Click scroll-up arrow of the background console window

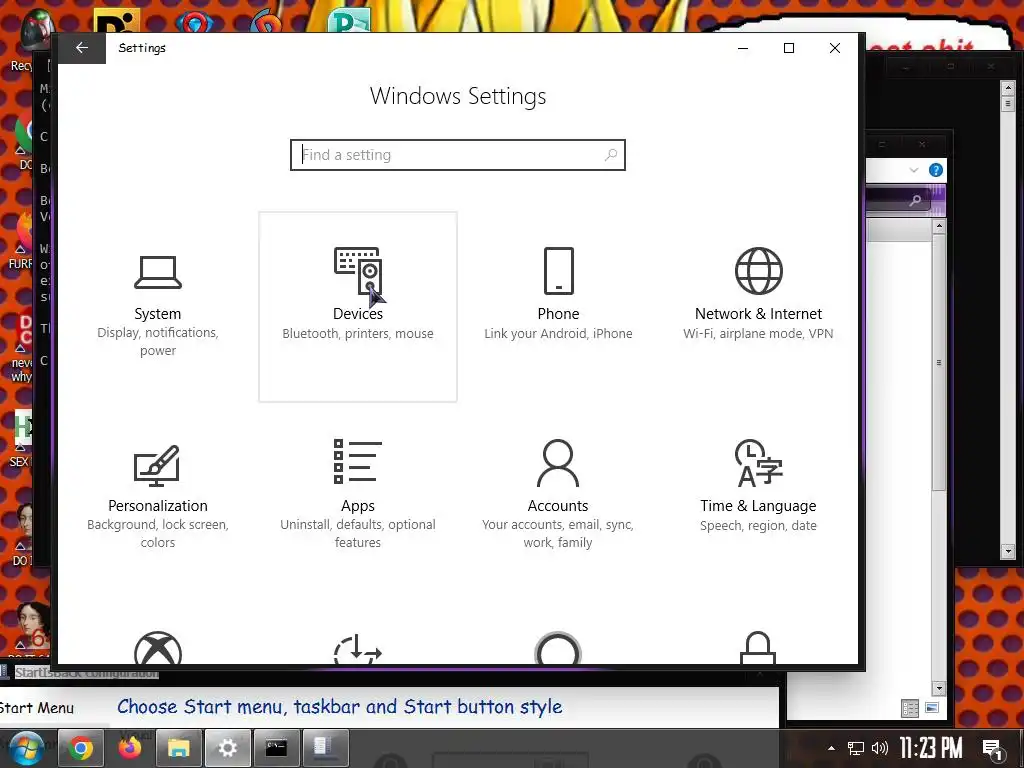[x=1008, y=88]
